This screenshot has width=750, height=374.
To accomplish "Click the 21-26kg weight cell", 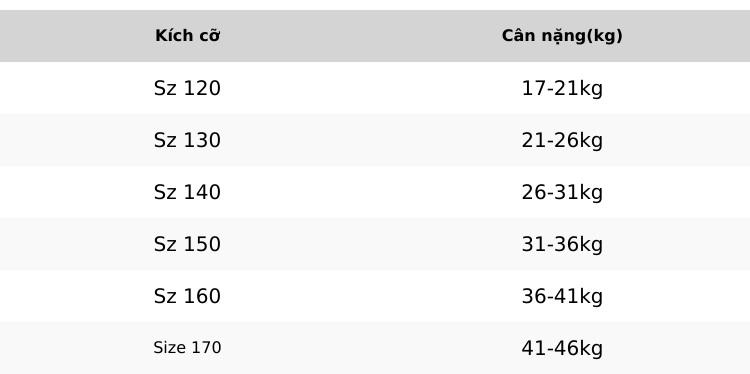I will pos(562,141).
